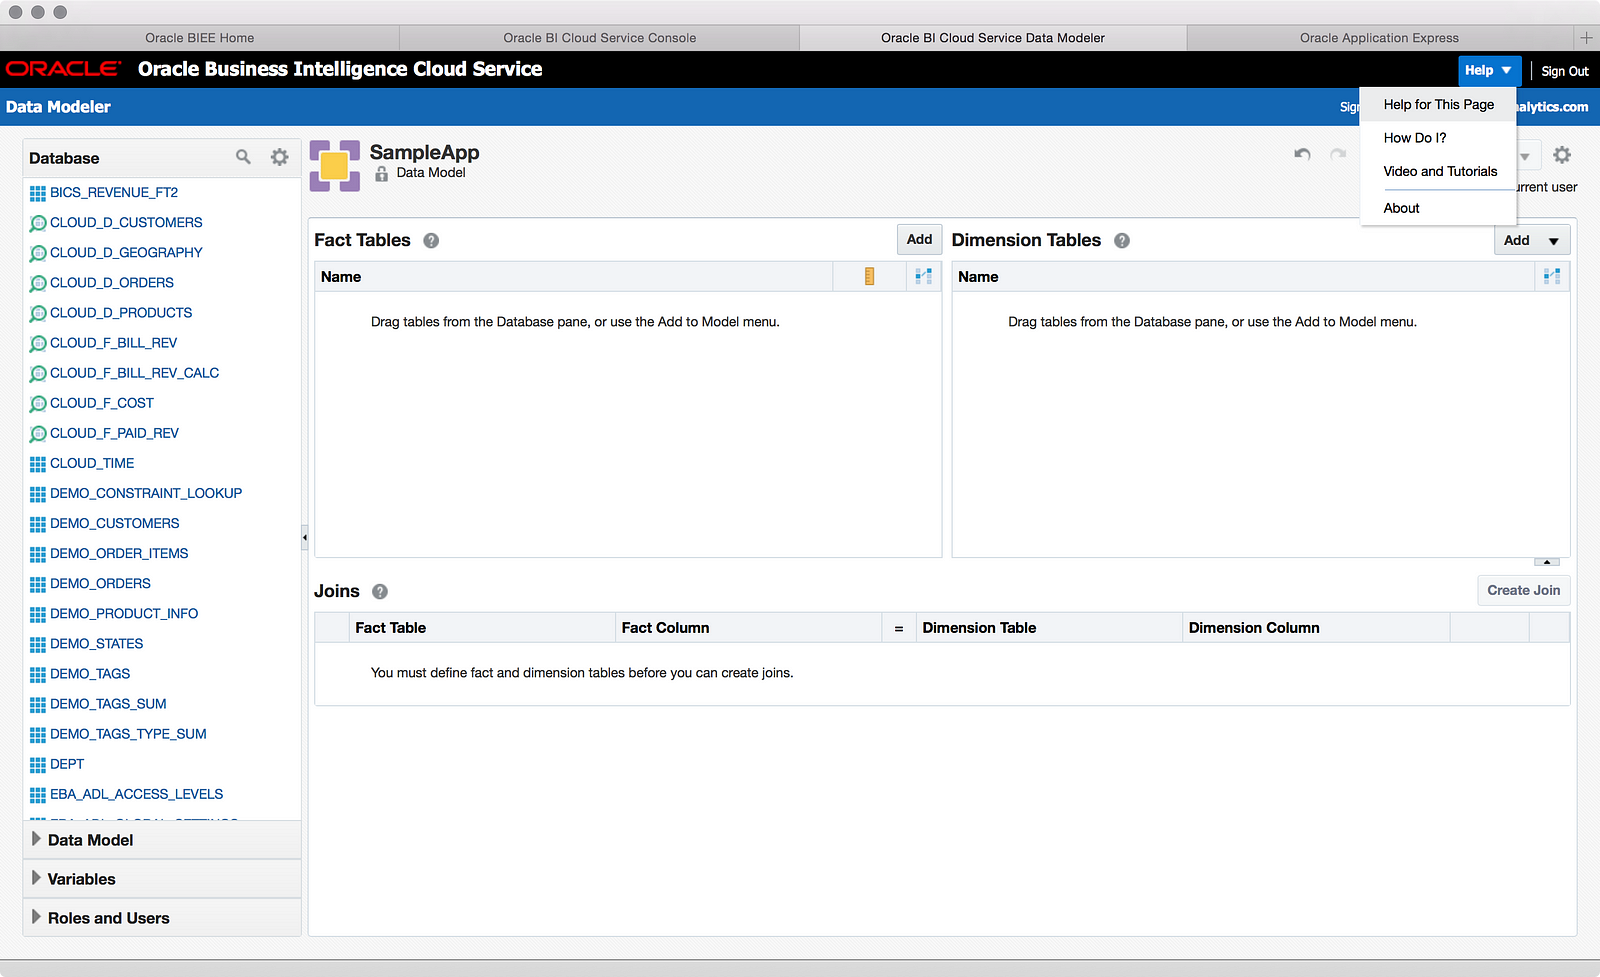Open the CLOUD_F_PAID_REV view
This screenshot has width=1600, height=977.
(x=114, y=433)
